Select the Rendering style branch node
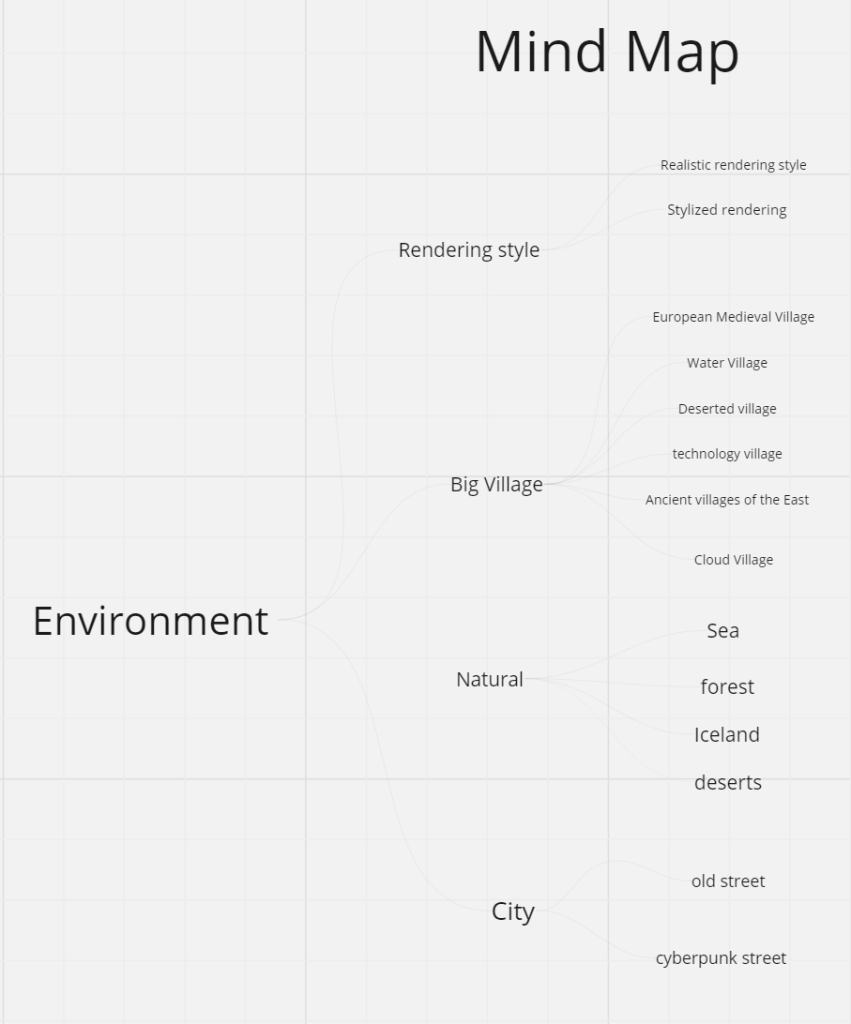This screenshot has height=1024, width=851. [x=469, y=250]
